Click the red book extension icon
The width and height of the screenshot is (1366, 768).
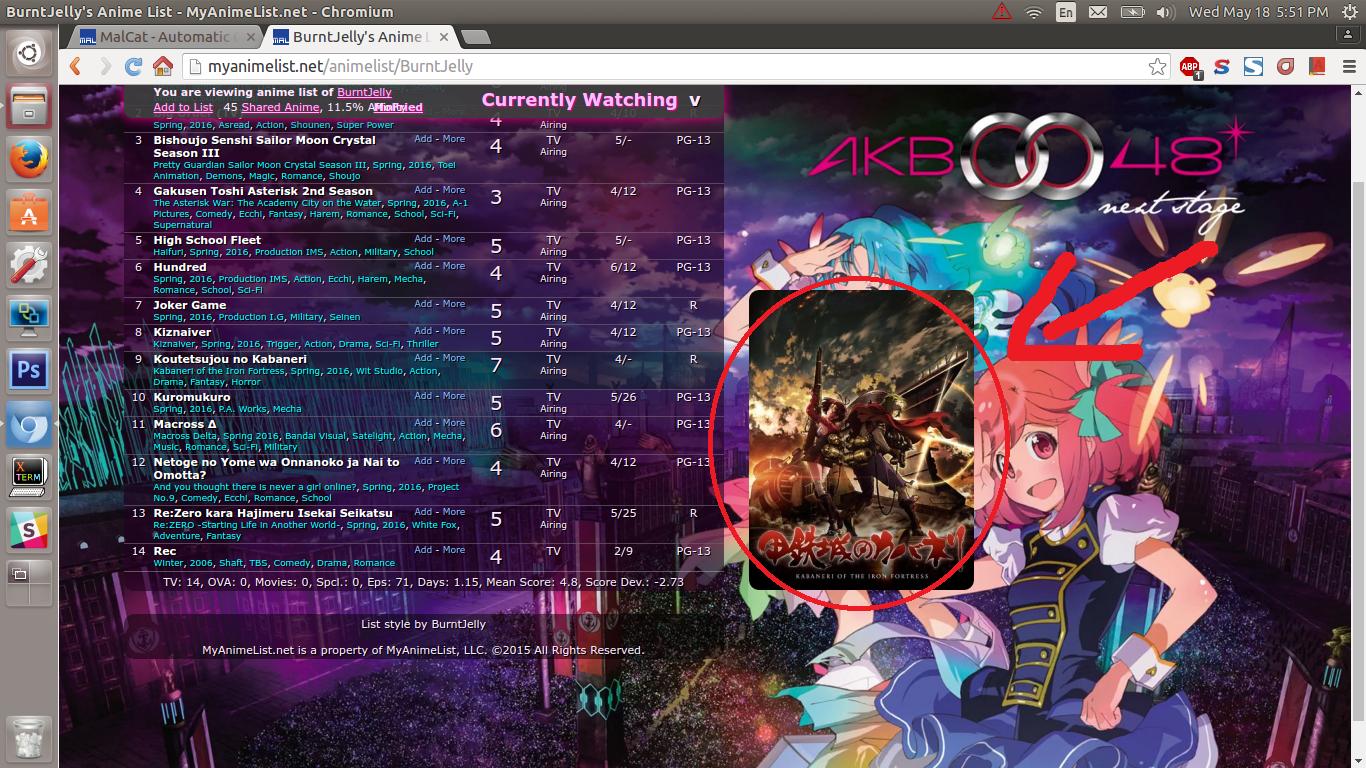(x=1317, y=67)
